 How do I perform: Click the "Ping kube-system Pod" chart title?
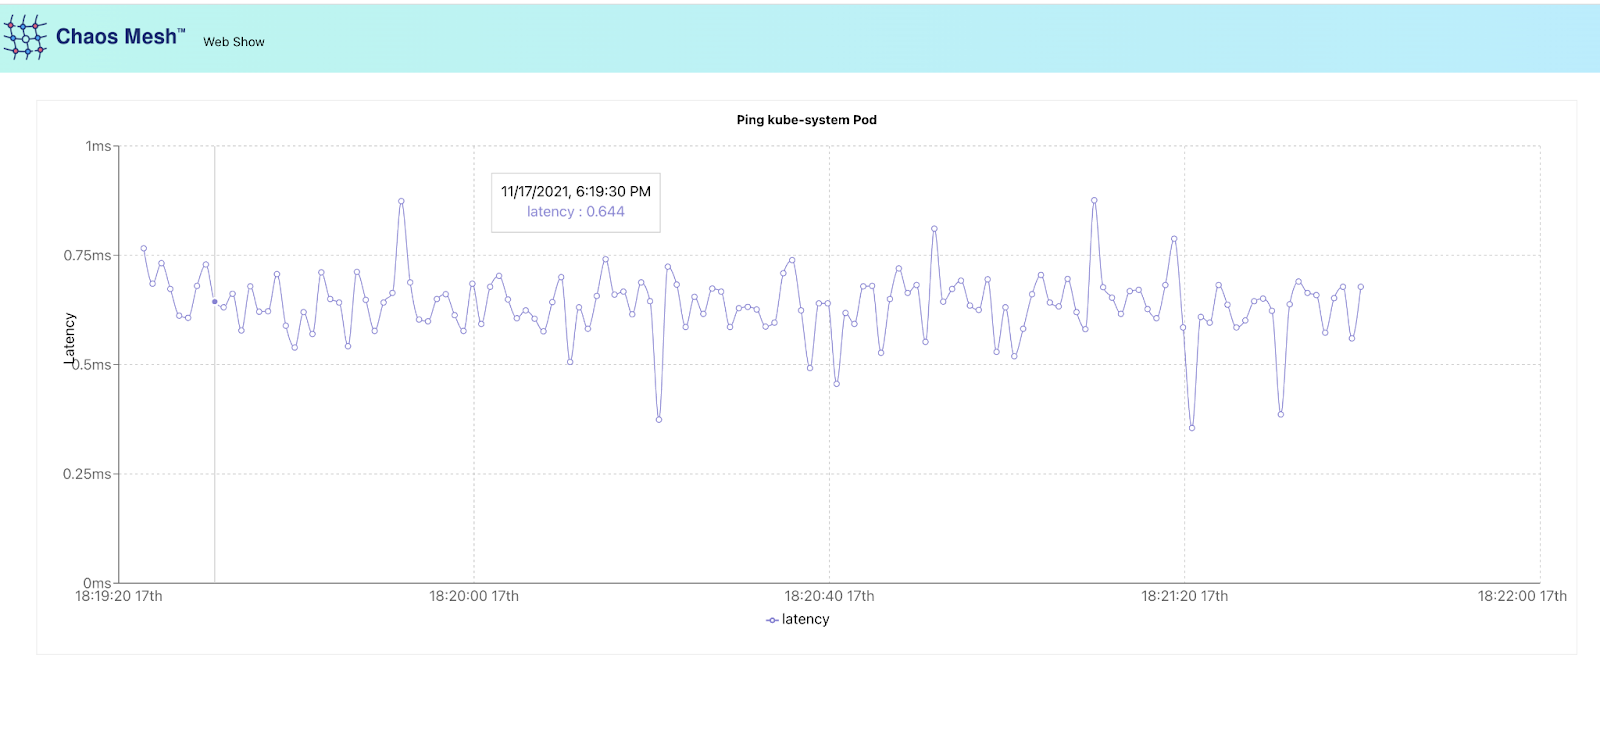pos(806,120)
